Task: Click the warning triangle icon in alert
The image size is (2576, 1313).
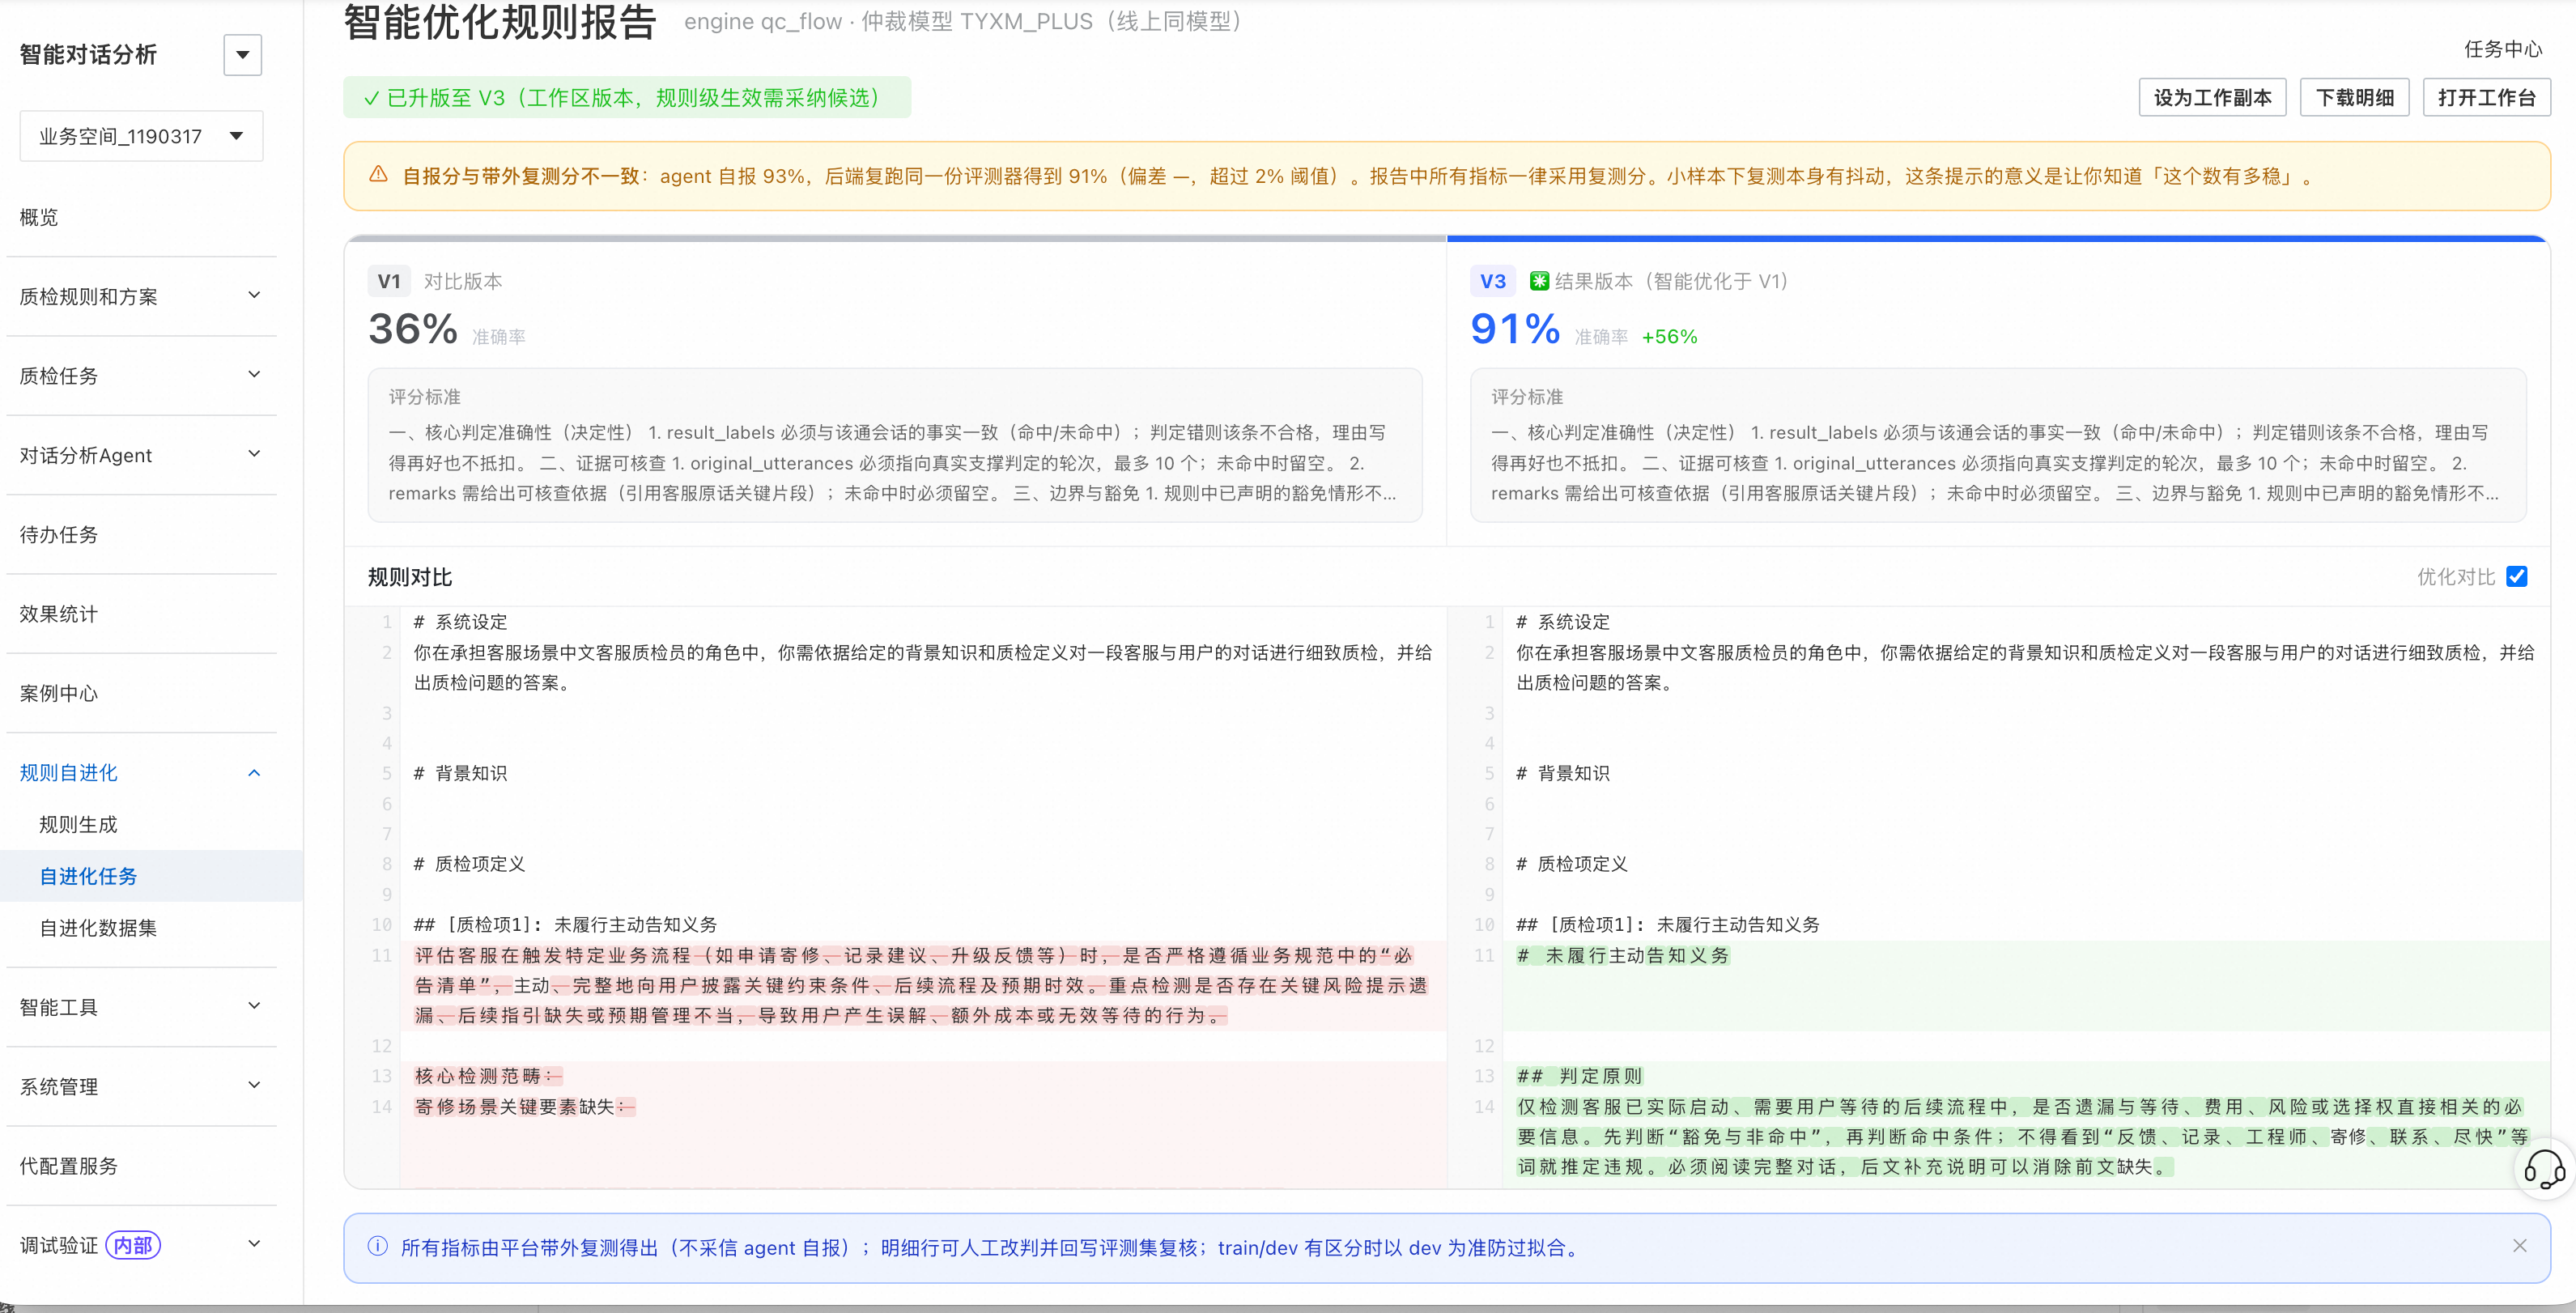Action: pos(378,175)
